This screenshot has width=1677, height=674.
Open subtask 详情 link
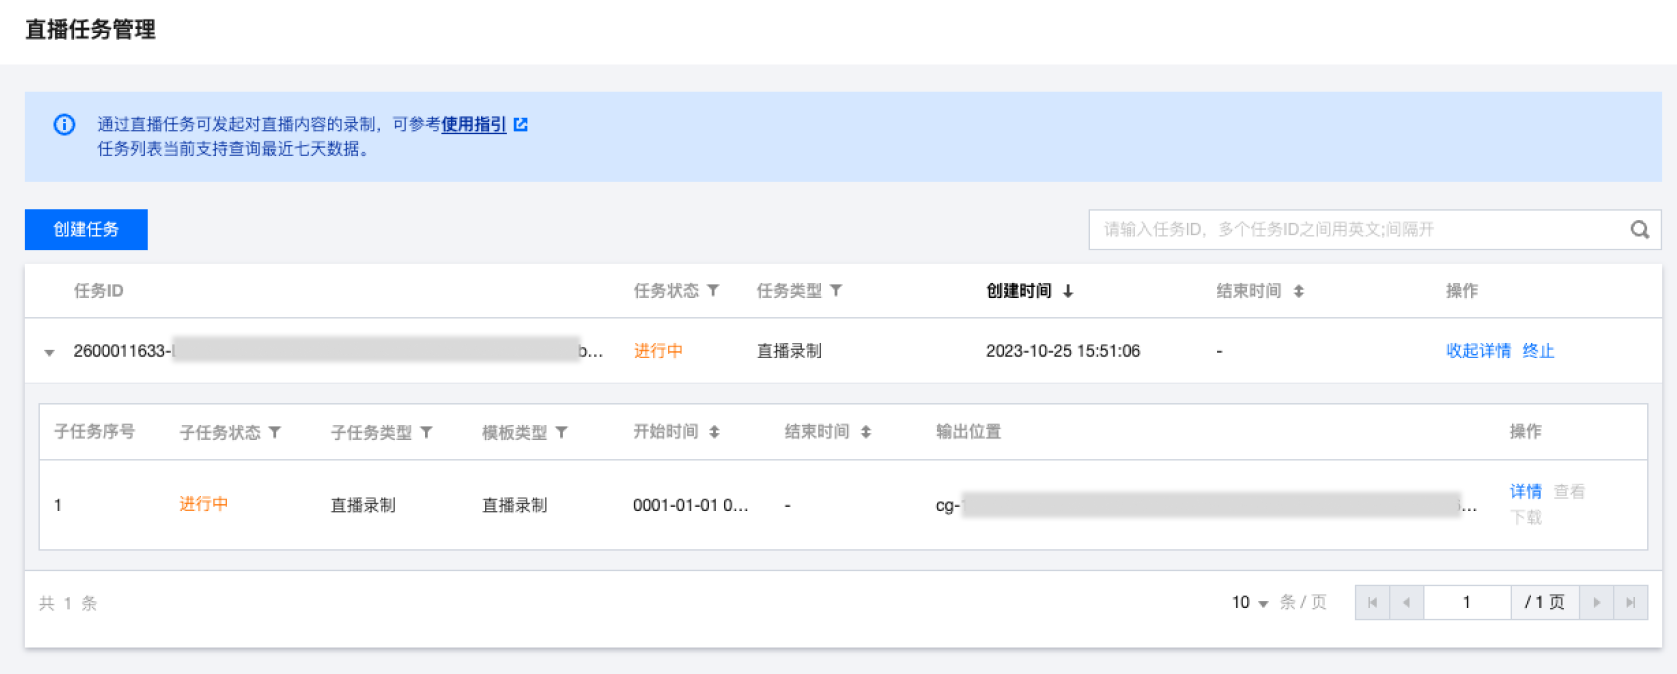point(1525,492)
